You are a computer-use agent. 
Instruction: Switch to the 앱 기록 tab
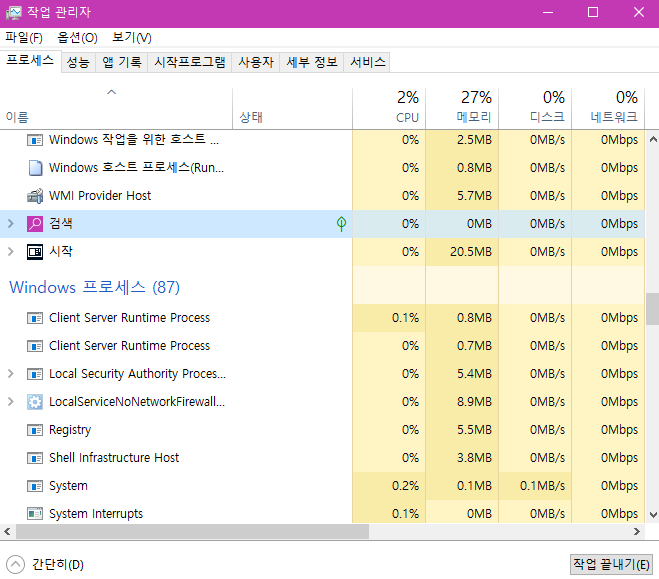[122, 62]
